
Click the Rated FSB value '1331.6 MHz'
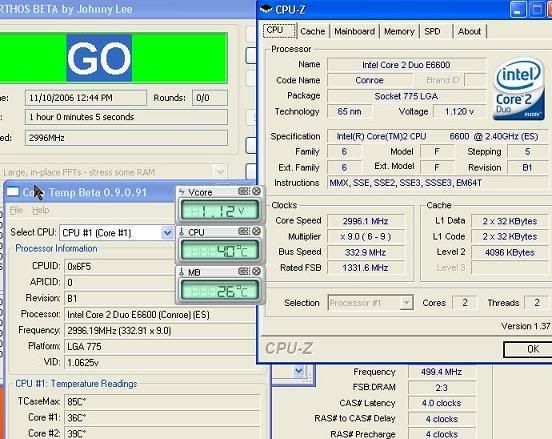tap(365, 268)
